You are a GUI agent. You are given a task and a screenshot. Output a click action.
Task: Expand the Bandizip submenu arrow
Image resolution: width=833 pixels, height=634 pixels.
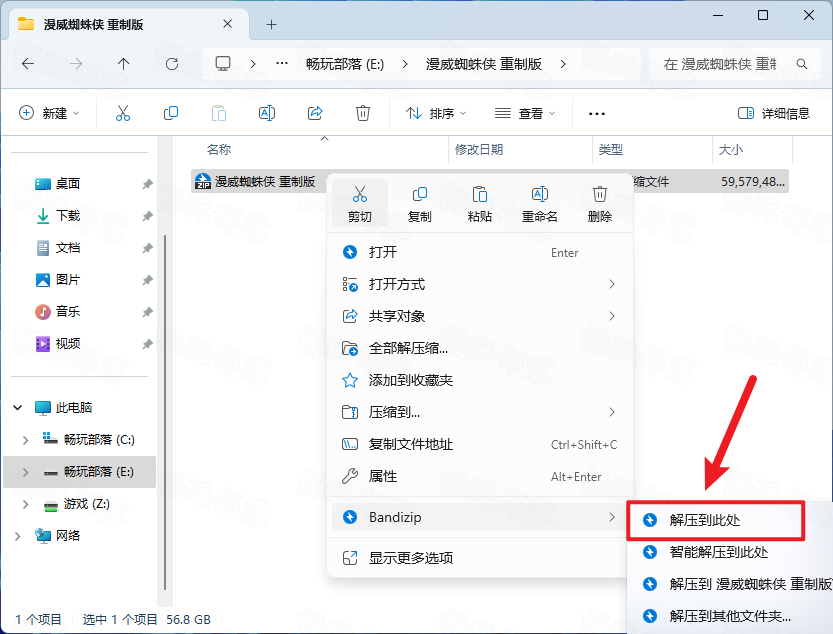point(612,517)
